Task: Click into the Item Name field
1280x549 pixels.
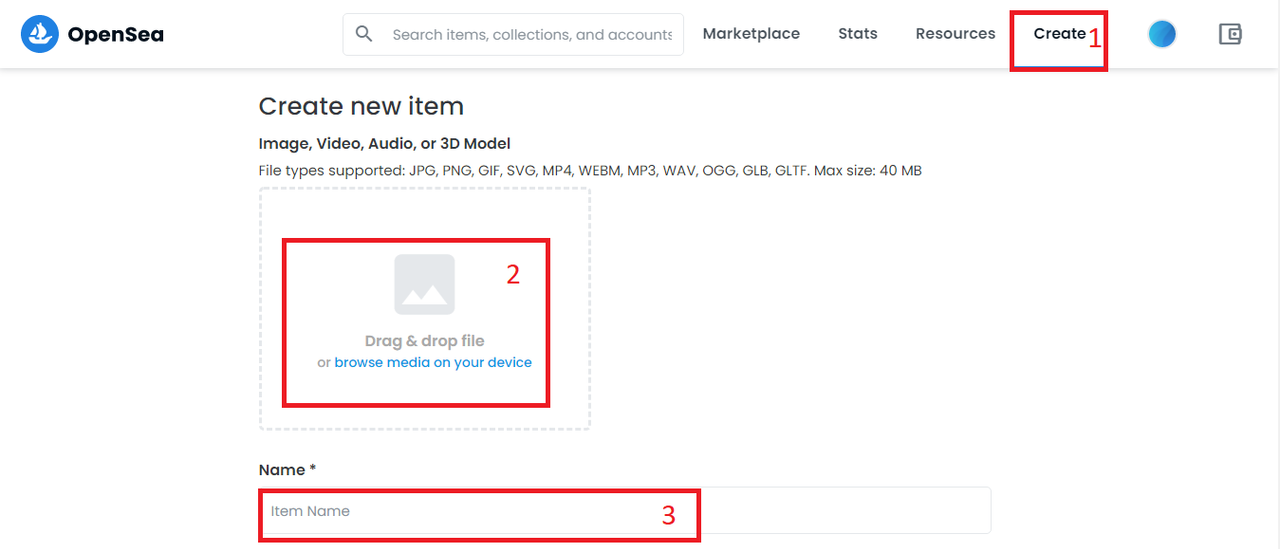Action: (x=625, y=511)
